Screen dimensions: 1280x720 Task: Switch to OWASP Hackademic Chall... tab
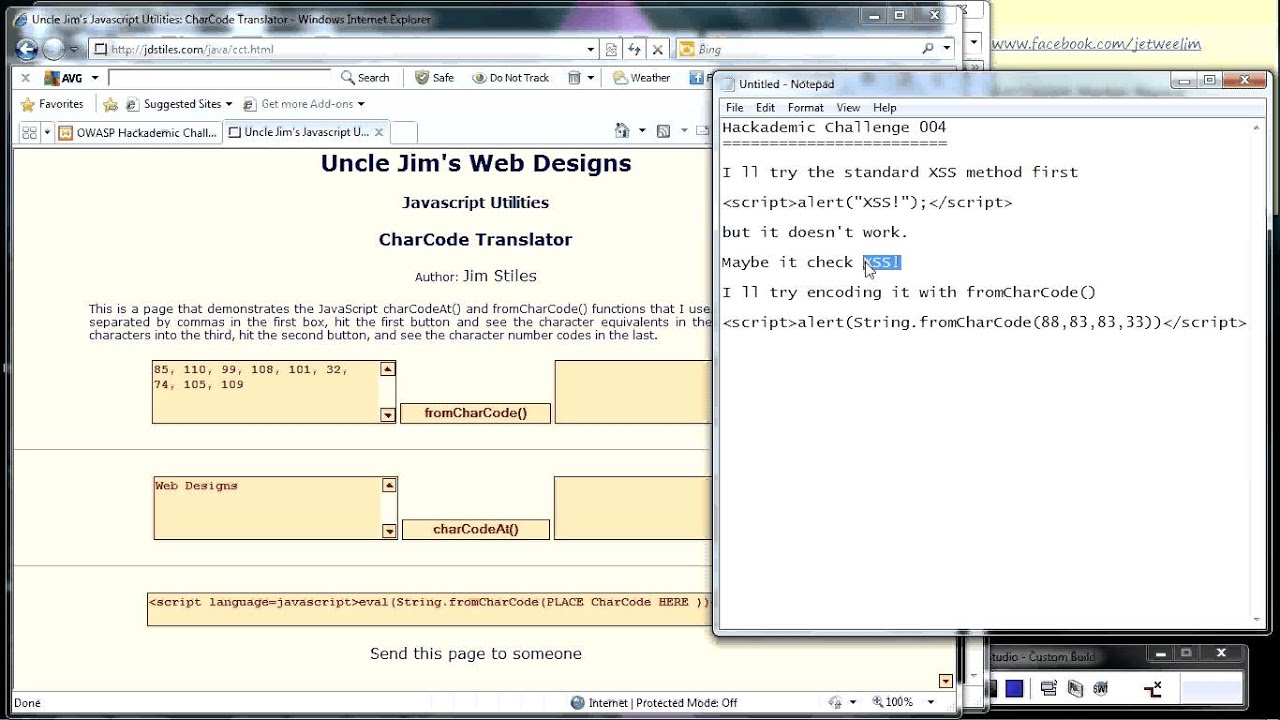[x=138, y=132]
